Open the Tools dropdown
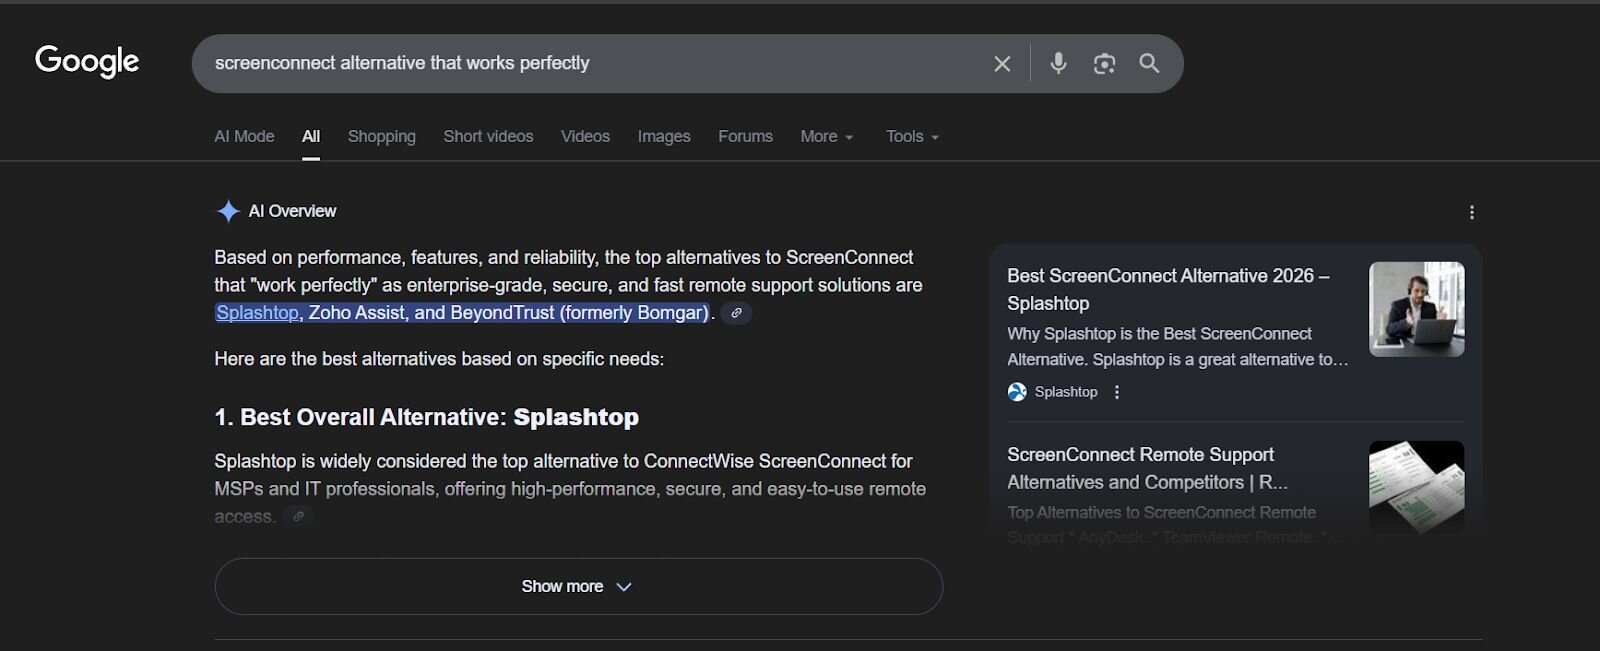1600x651 pixels. [911, 137]
